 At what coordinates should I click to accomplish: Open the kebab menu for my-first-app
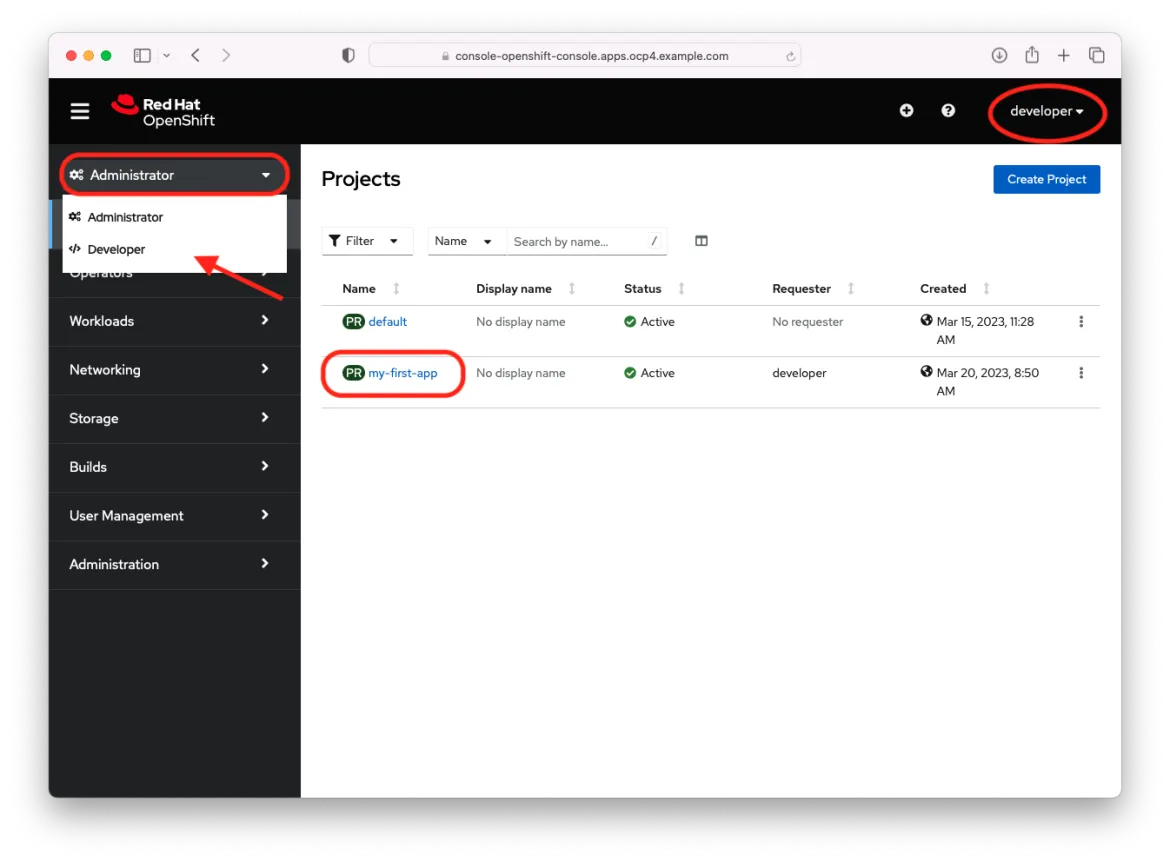point(1081,372)
